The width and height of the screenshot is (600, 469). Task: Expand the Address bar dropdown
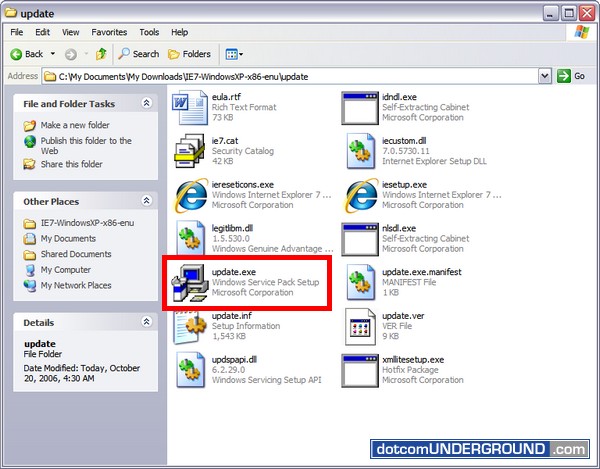coord(545,76)
